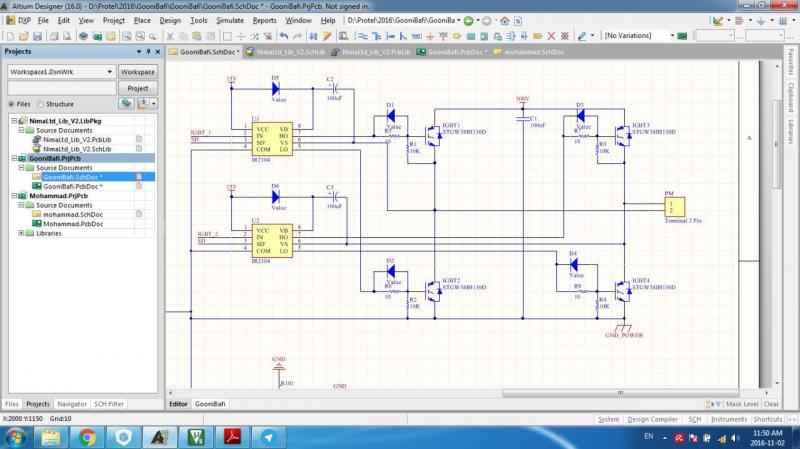The image size is (800, 449).
Task: Switch to NimaLtd_Lib_V2.SchLib document tab
Action: (x=285, y=52)
